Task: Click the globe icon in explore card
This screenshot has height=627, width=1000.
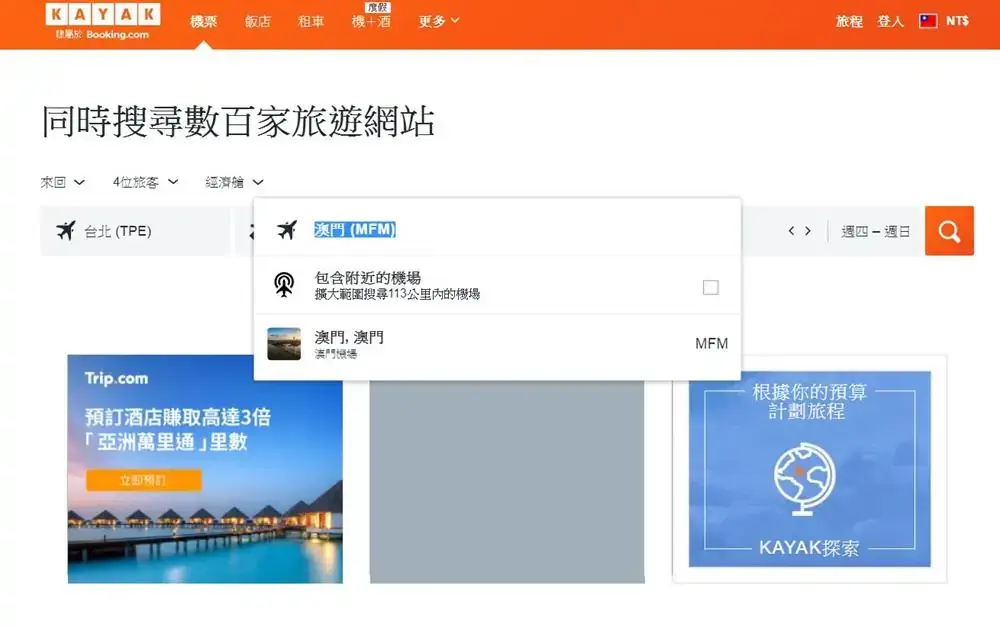Action: 805,478
